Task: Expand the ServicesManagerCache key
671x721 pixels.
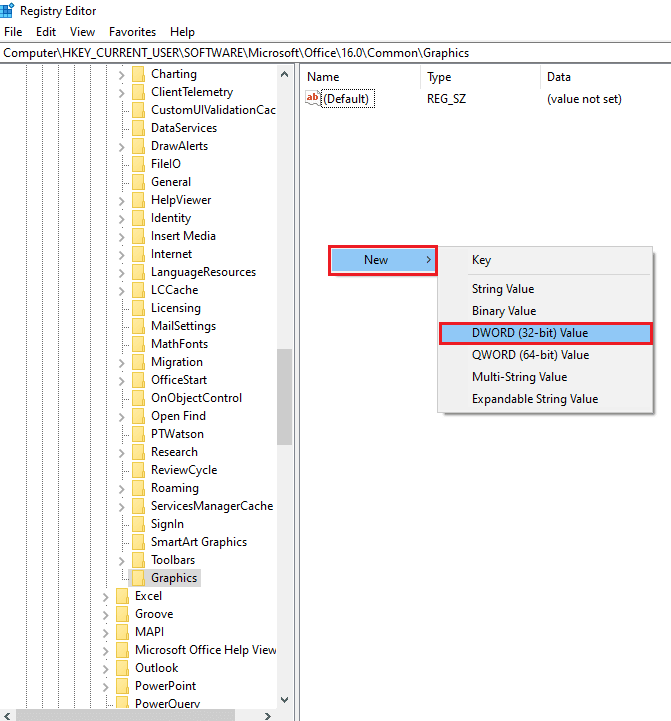Action: [121, 507]
